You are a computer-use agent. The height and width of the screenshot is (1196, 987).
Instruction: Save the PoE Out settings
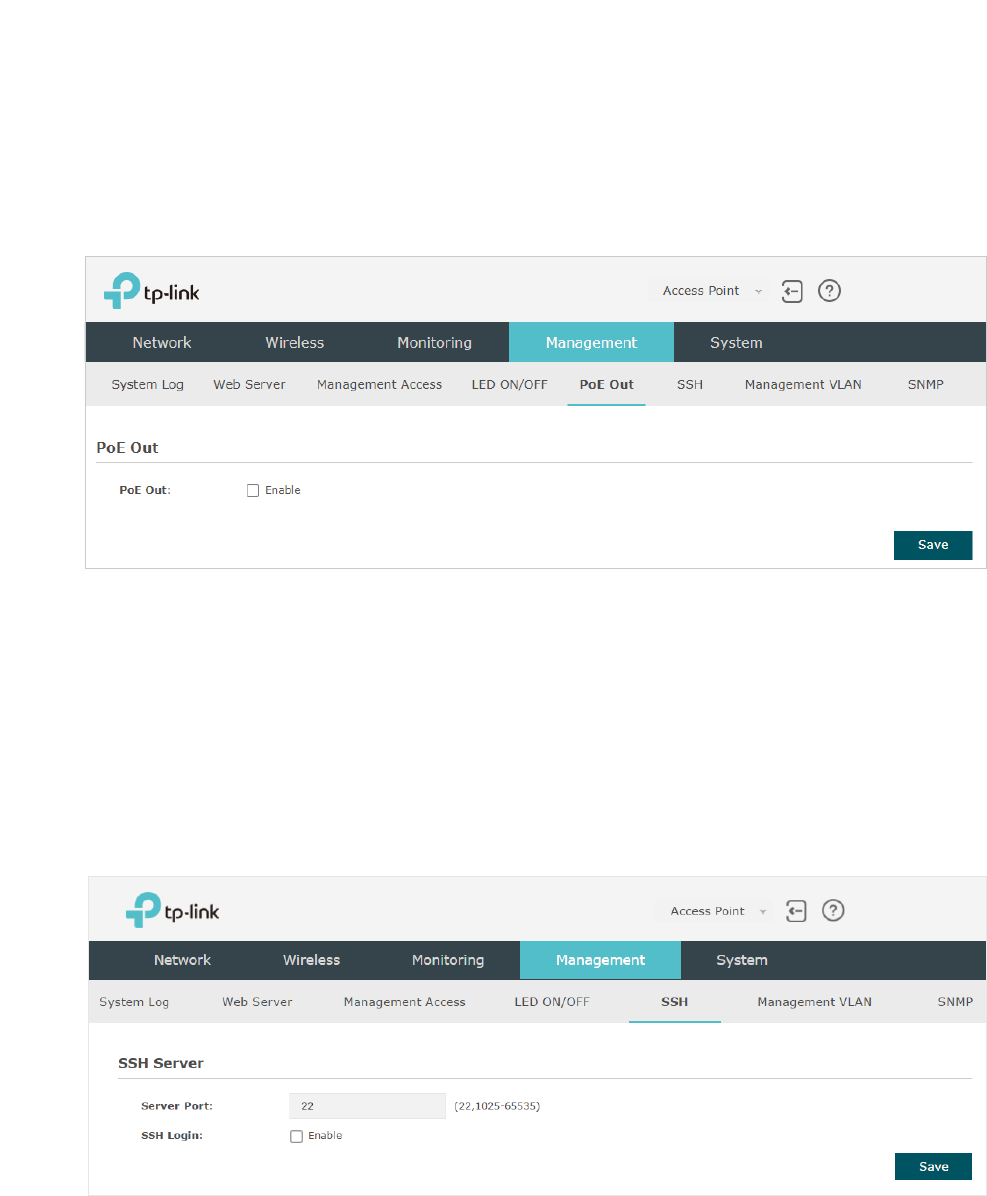tap(933, 545)
